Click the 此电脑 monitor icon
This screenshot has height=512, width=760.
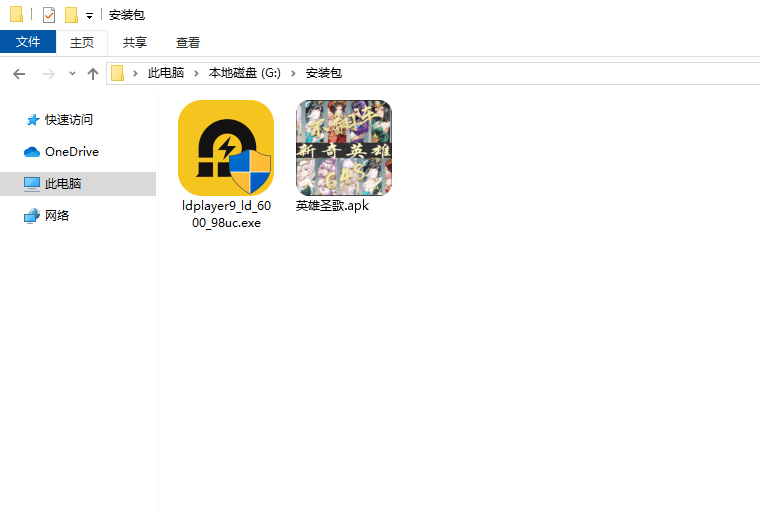(x=32, y=184)
